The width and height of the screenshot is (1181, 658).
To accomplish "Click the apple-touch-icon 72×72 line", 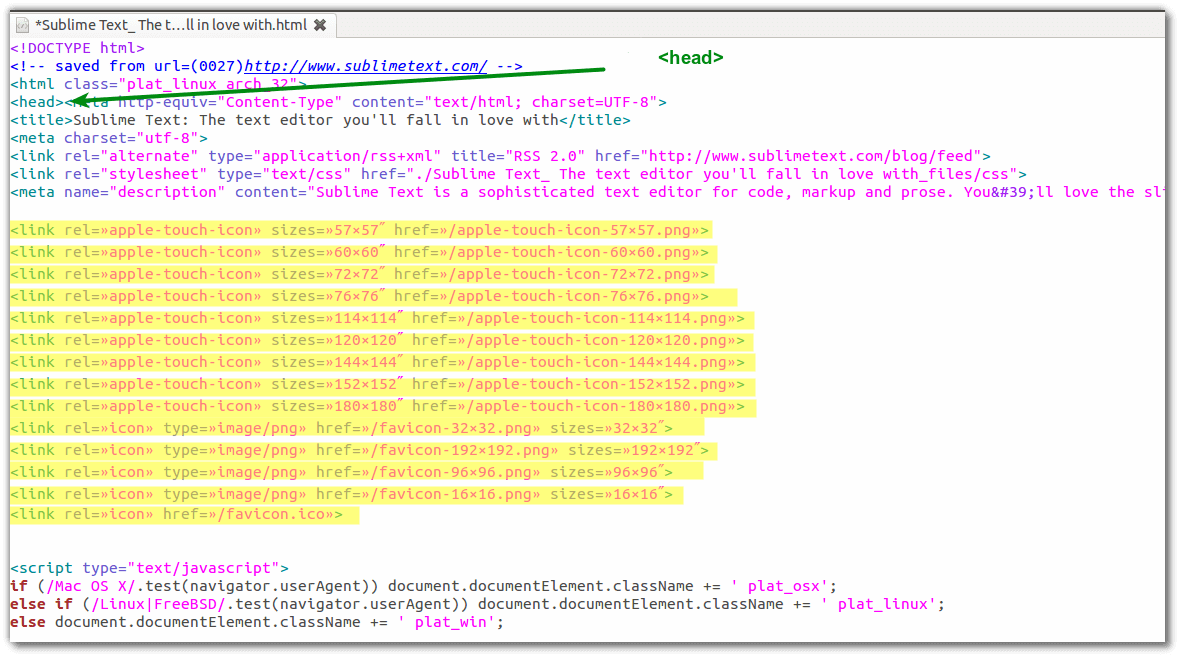I will click(360, 274).
